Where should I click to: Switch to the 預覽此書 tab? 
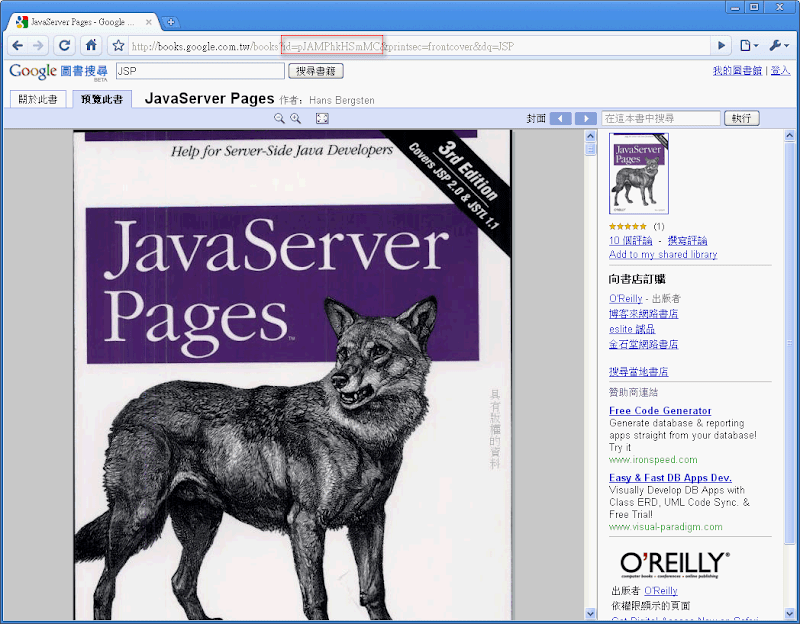click(x=102, y=99)
